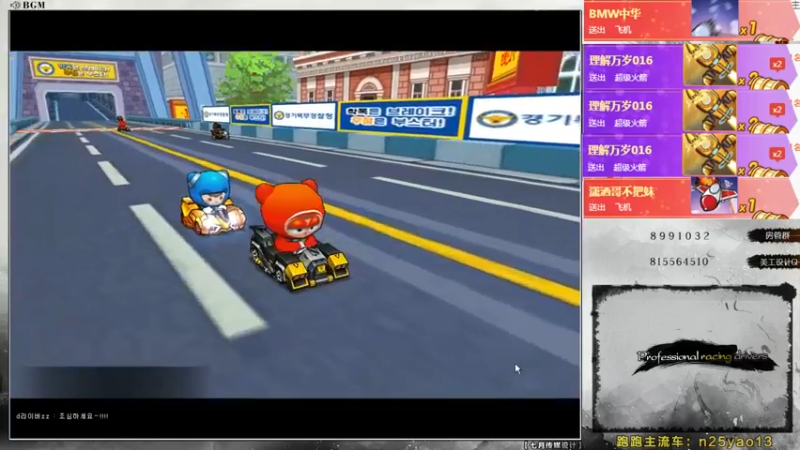This screenshot has height=450, width=800.
Task: Click the 美工设计Q label
Action: (779, 262)
